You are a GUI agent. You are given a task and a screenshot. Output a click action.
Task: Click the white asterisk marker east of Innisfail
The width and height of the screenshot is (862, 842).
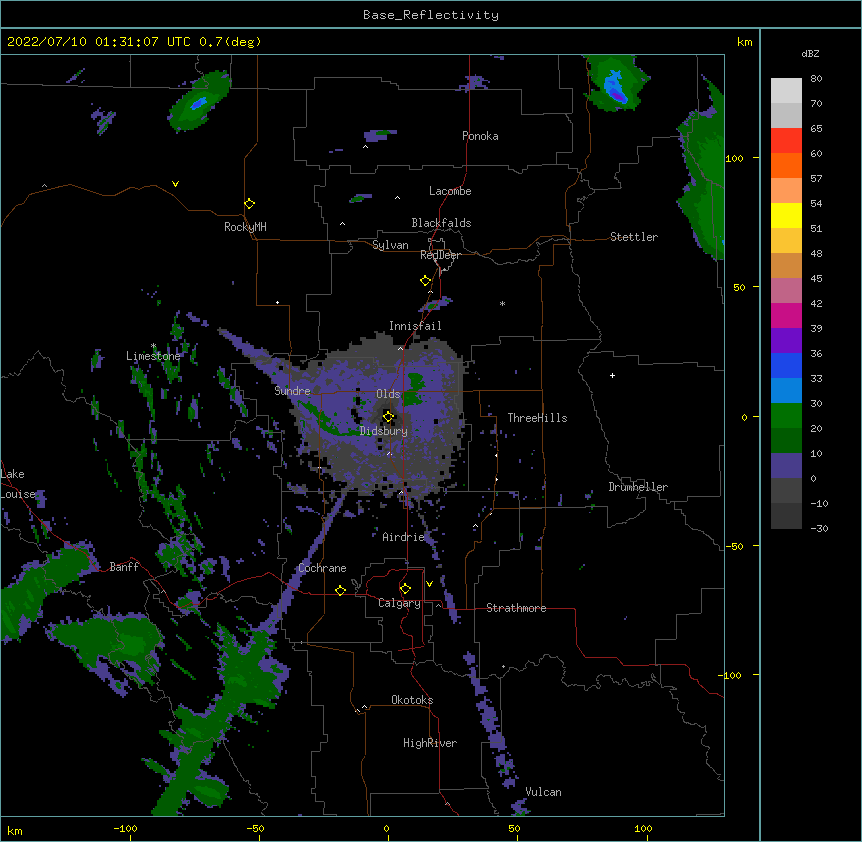502,303
